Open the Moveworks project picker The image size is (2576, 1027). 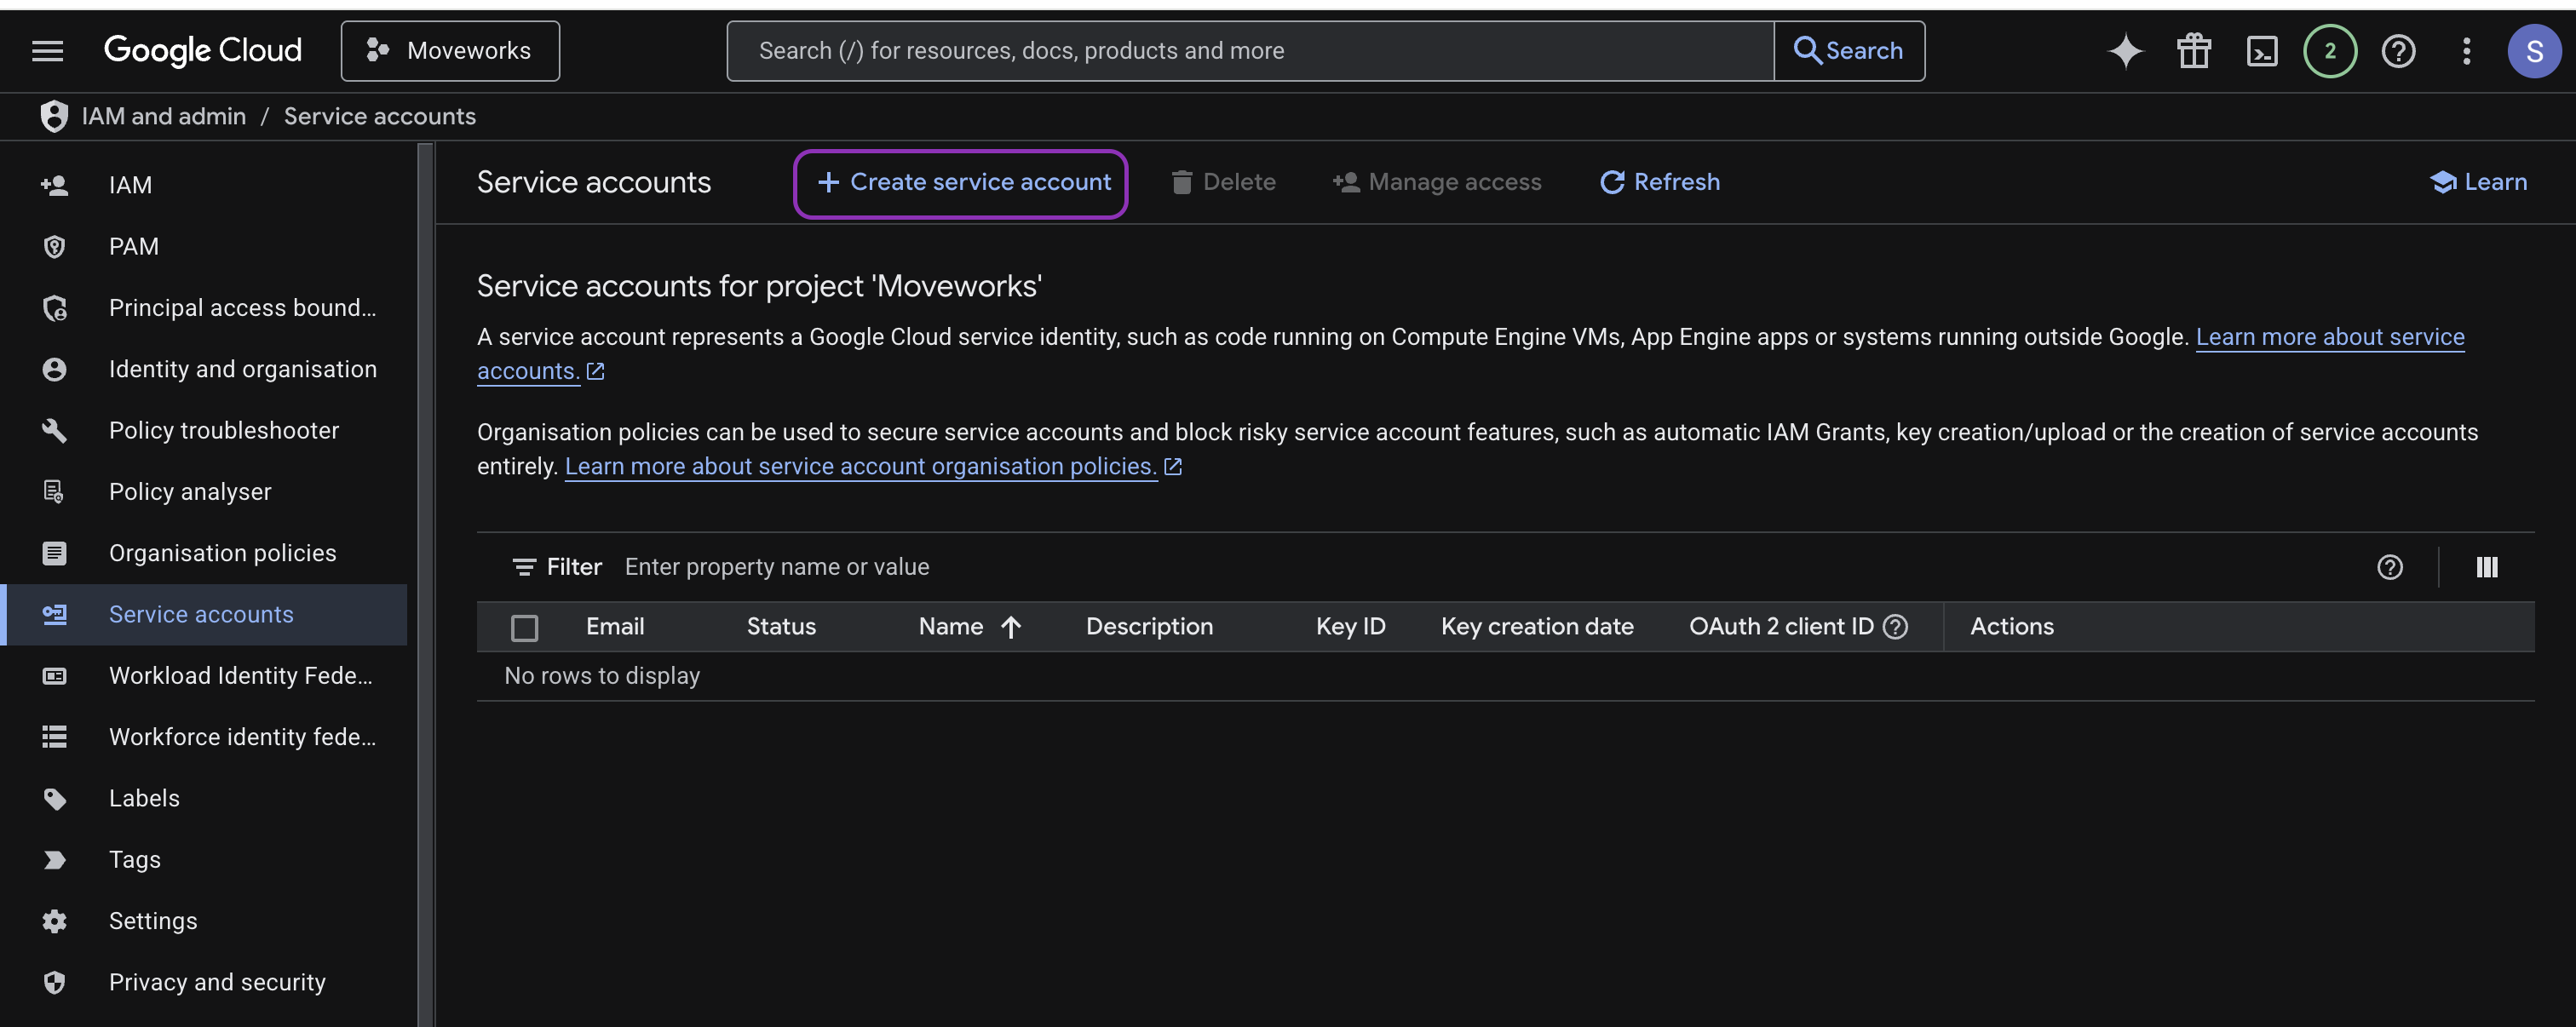click(450, 51)
